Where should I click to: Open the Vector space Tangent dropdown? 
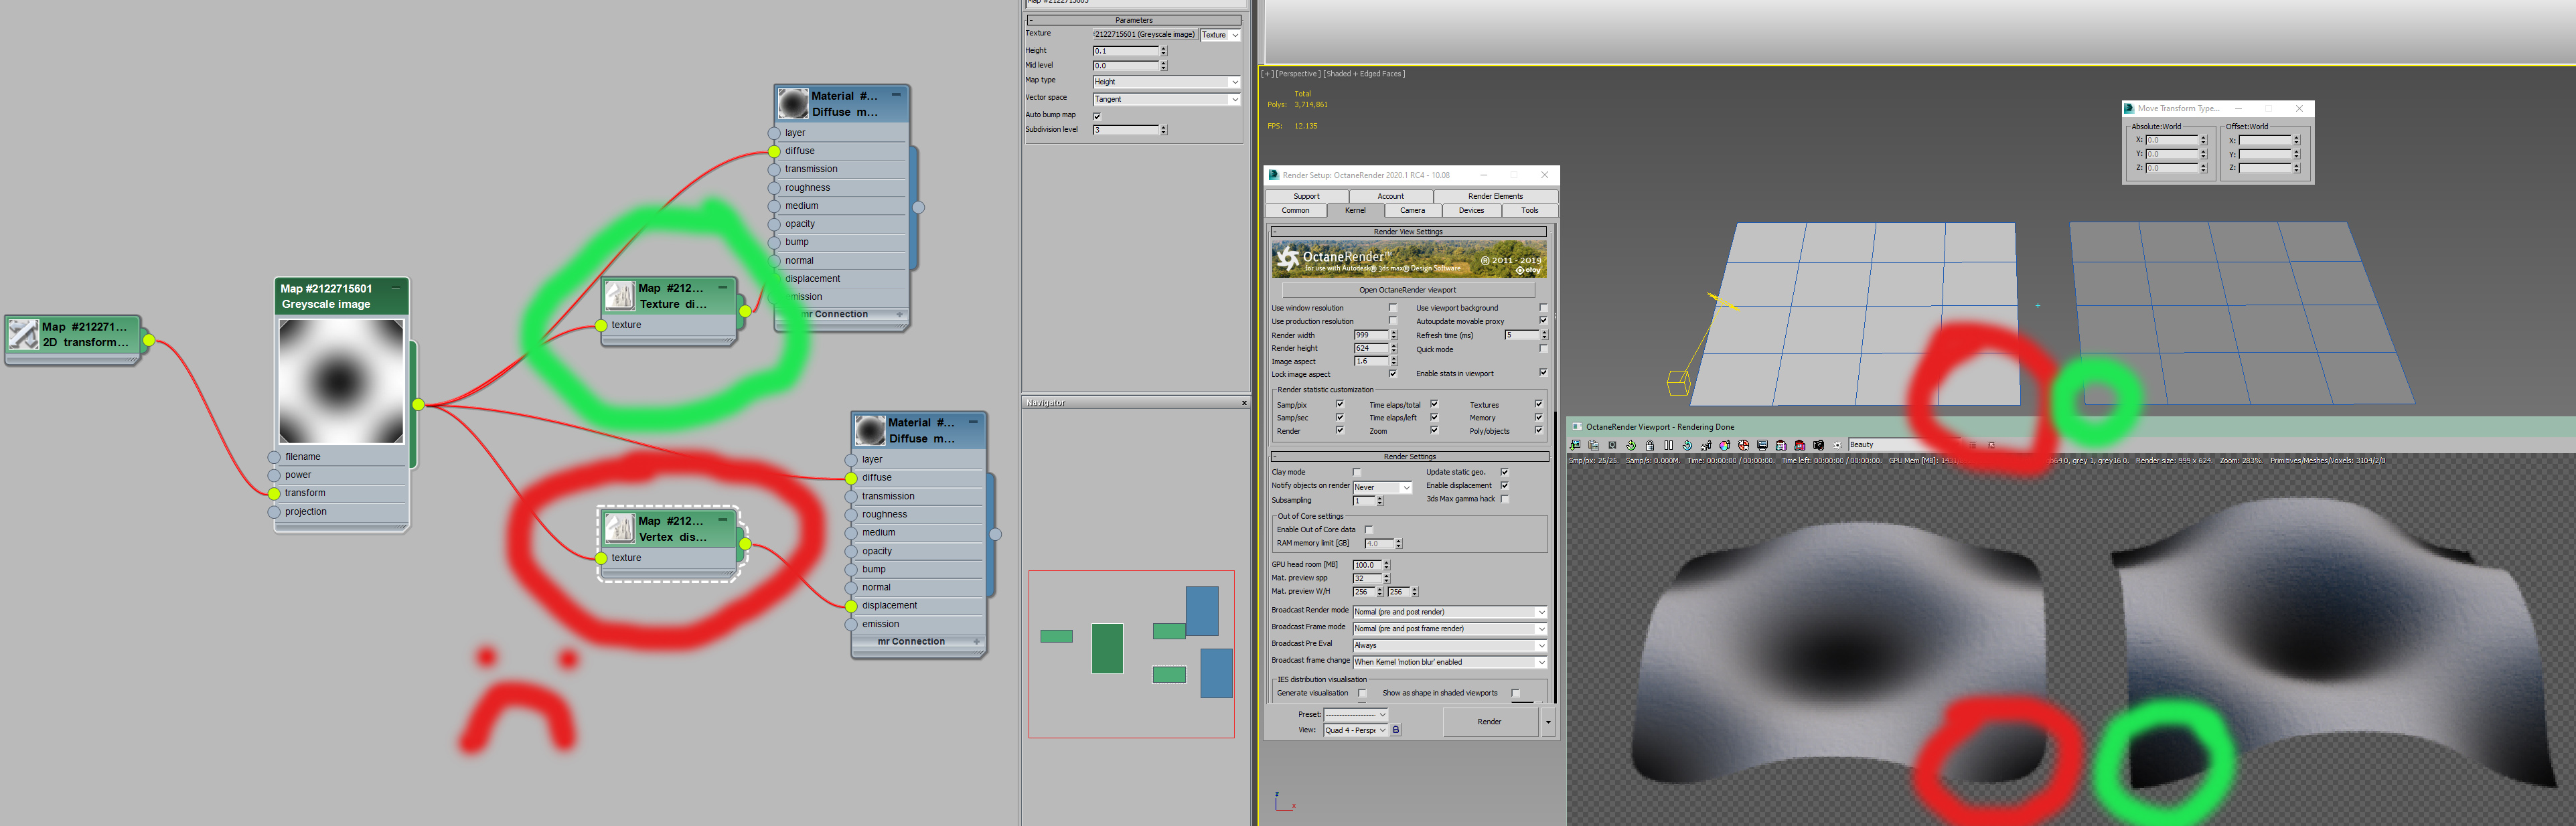click(x=1166, y=99)
